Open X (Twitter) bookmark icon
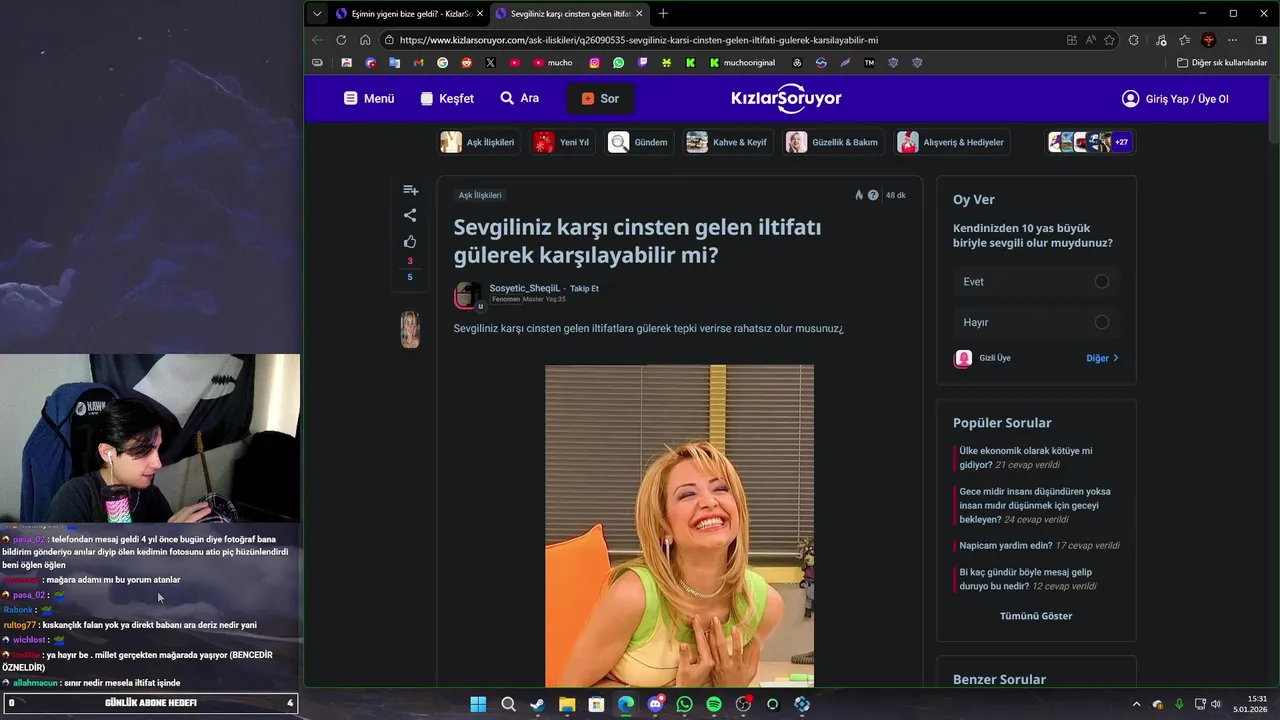This screenshot has height=720, width=1280. click(490, 62)
